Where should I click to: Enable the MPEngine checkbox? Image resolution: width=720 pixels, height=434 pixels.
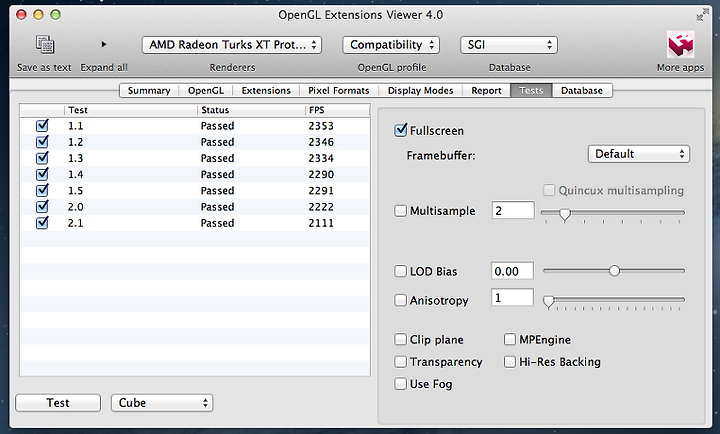(510, 339)
